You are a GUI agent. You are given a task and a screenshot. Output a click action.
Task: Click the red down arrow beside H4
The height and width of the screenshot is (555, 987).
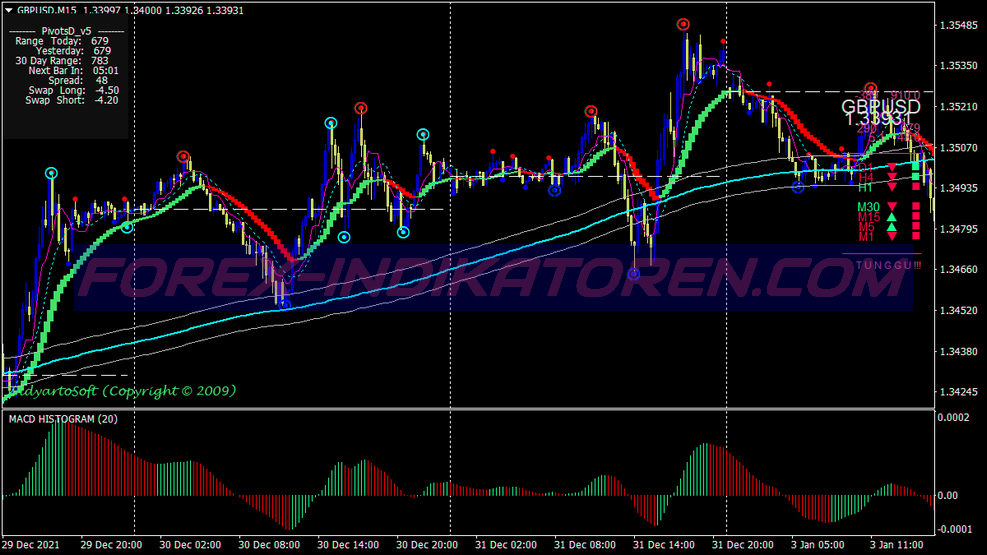(x=892, y=177)
